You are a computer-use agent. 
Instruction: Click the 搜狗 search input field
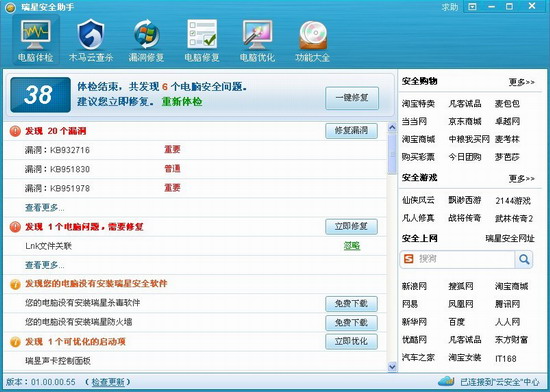(465, 259)
